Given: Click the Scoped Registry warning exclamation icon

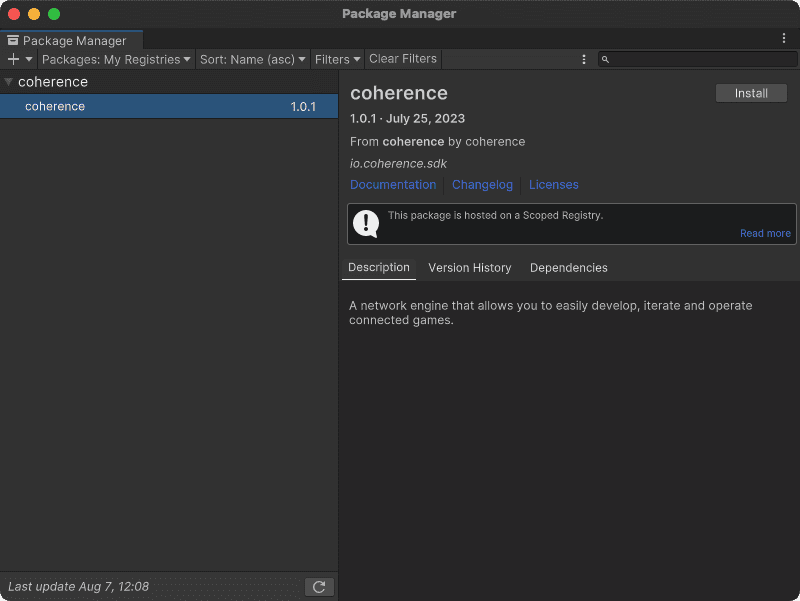Looking at the screenshot, I should pyautogui.click(x=366, y=224).
